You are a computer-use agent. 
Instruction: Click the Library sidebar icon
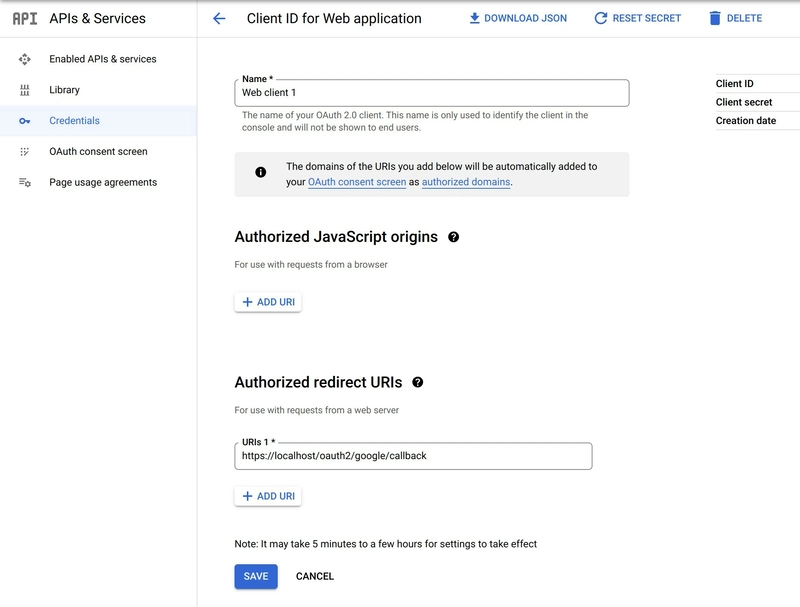(x=25, y=90)
